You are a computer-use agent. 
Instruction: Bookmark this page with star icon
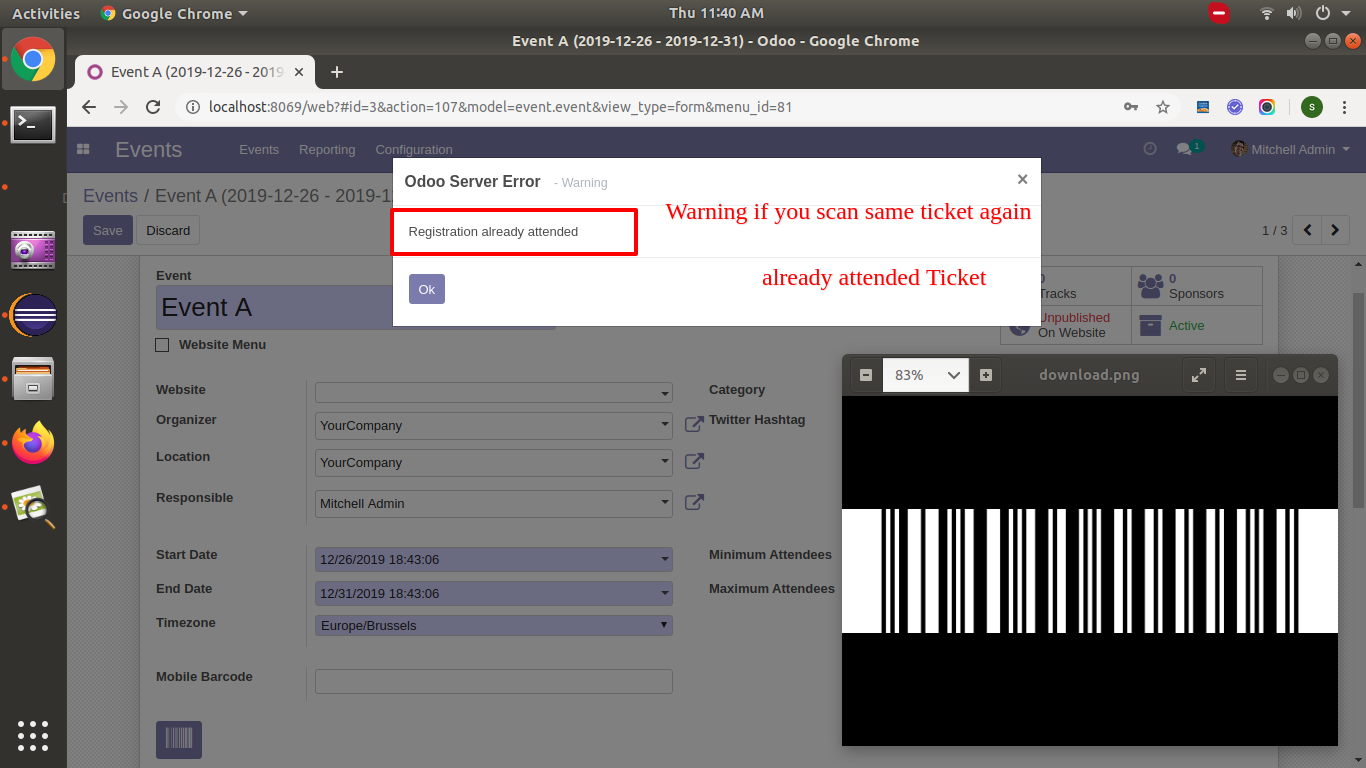click(x=1163, y=107)
